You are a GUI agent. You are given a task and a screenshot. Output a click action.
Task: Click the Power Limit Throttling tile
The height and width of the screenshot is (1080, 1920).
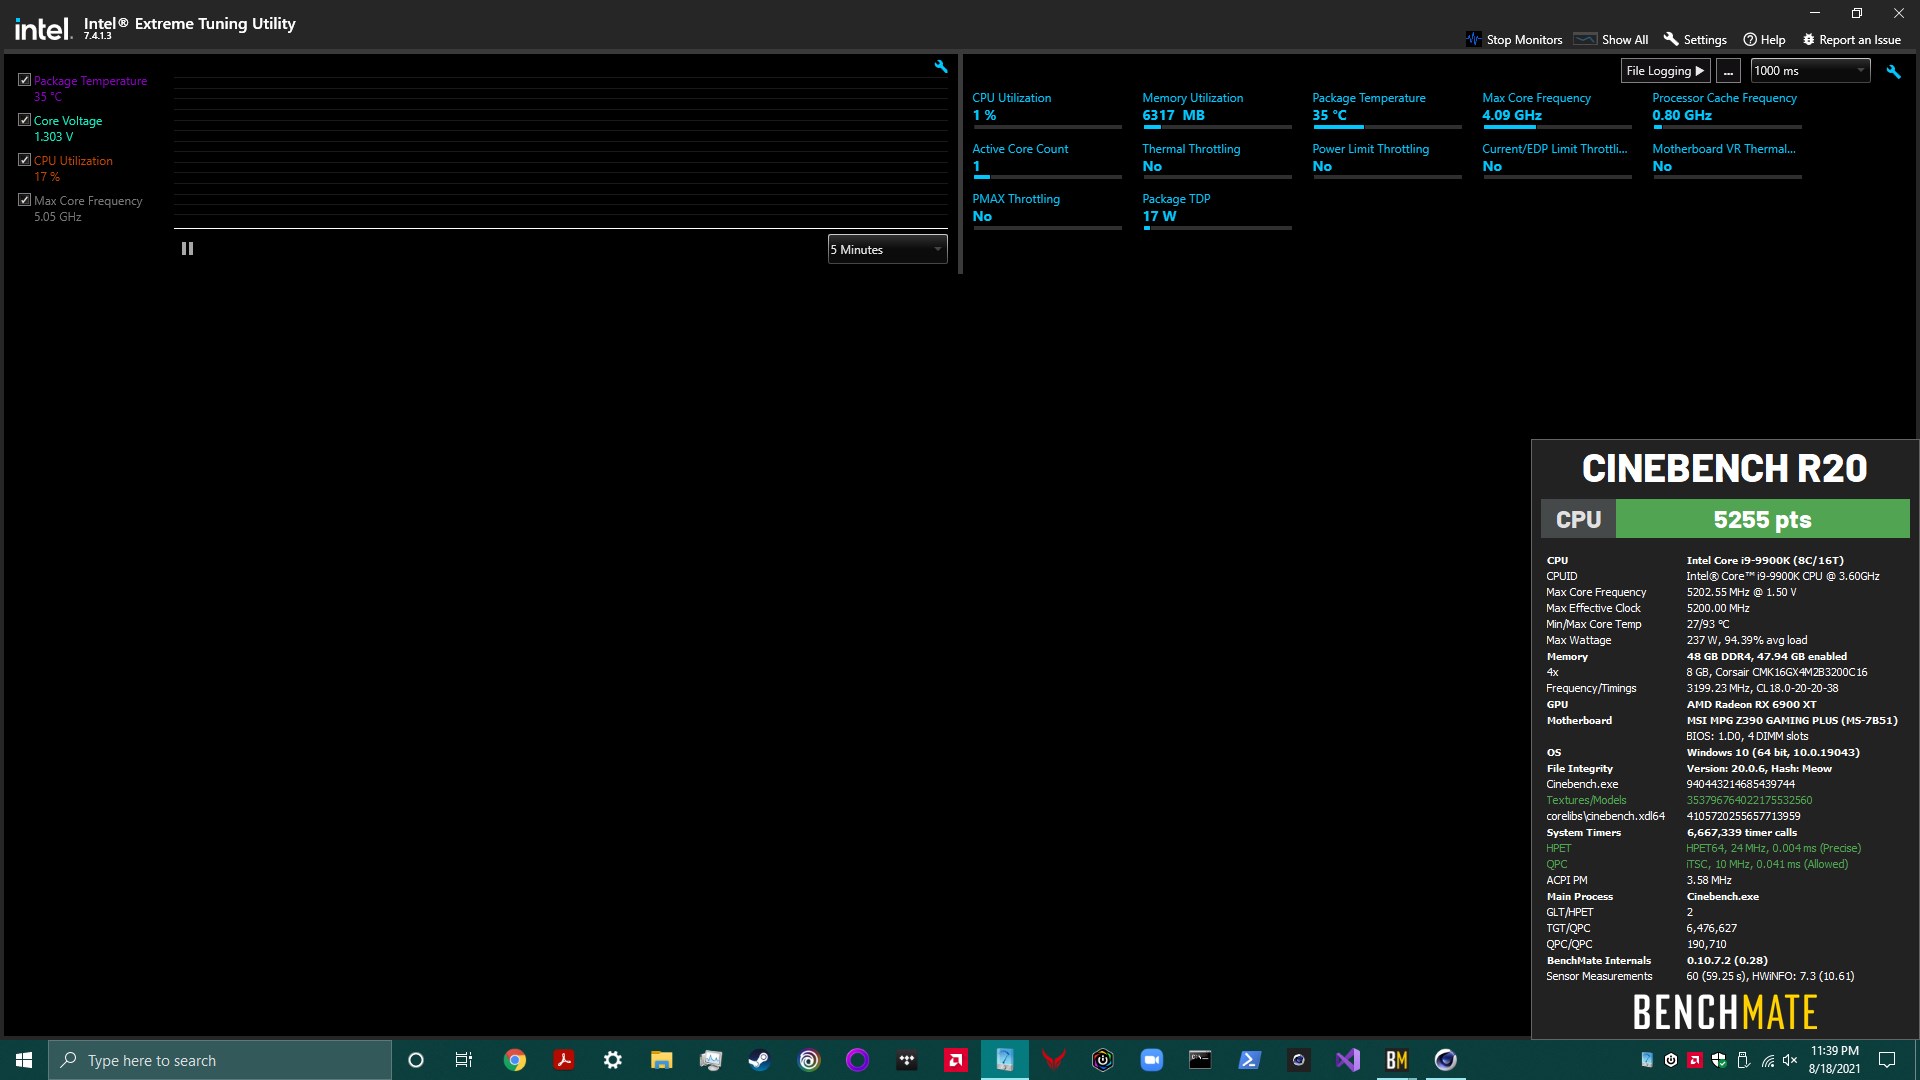[1387, 160]
